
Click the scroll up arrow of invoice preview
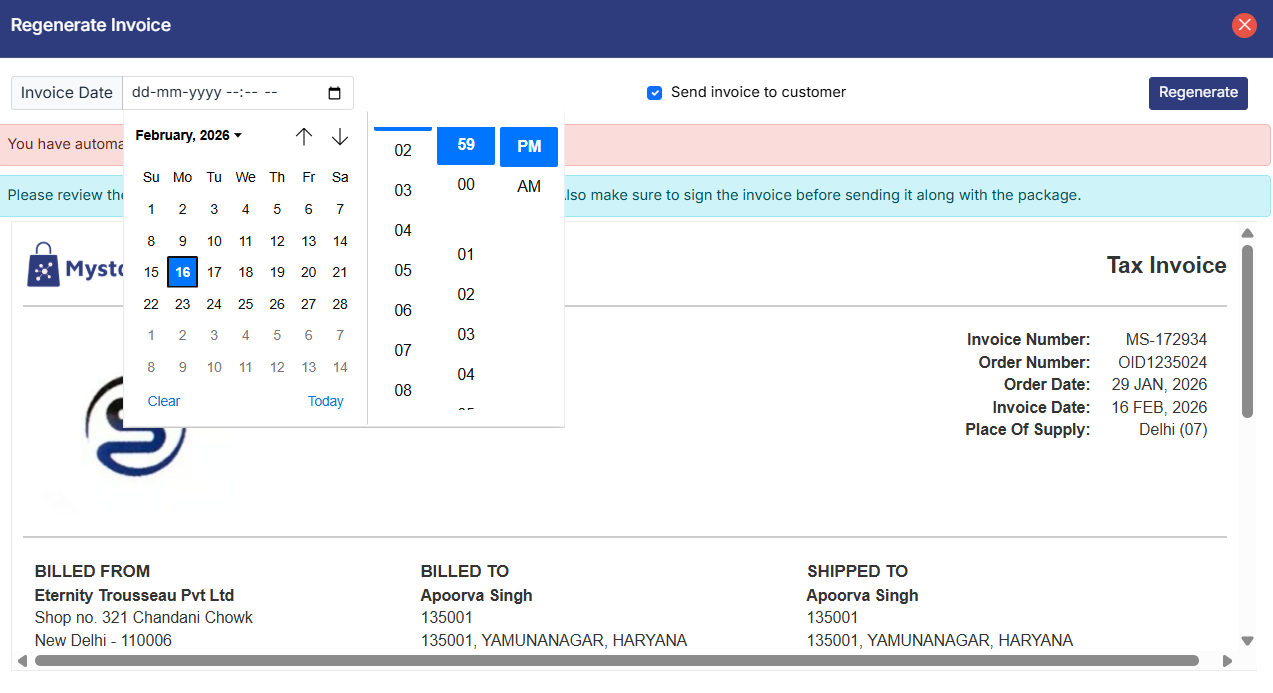1247,233
